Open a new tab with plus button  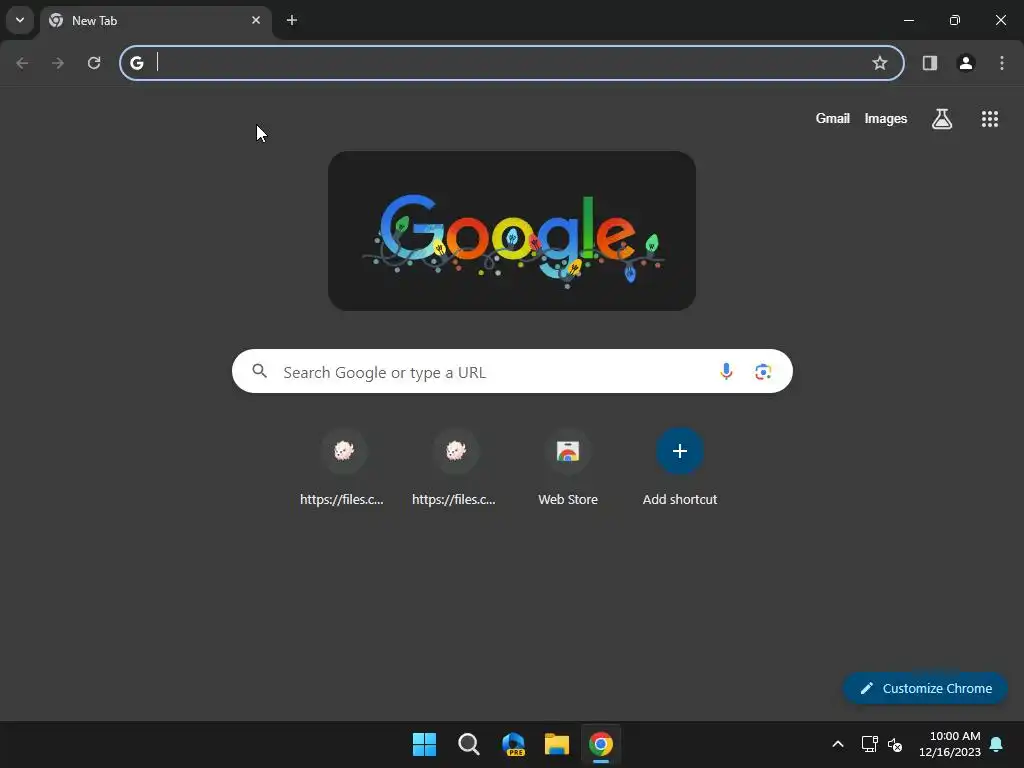coord(292,20)
